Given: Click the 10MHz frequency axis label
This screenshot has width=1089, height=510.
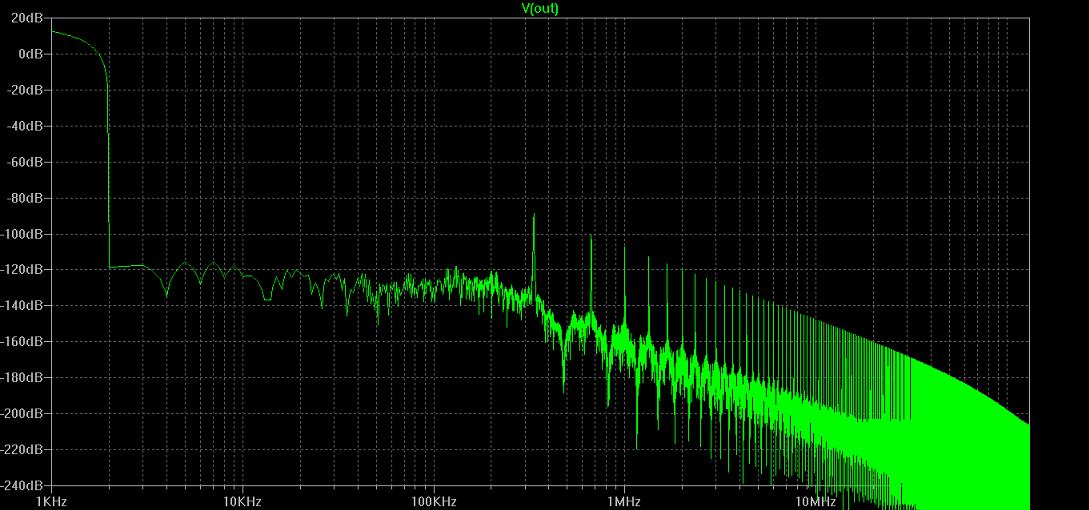Looking at the screenshot, I should point(815,502).
